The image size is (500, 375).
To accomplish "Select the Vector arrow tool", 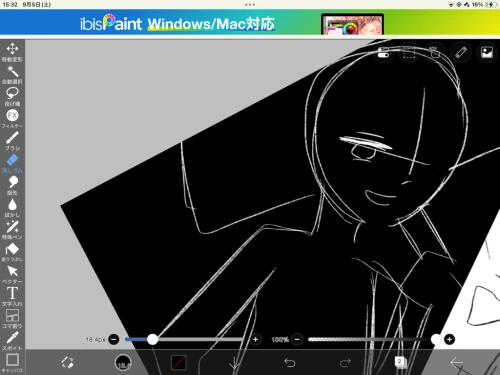I will (x=12, y=274).
